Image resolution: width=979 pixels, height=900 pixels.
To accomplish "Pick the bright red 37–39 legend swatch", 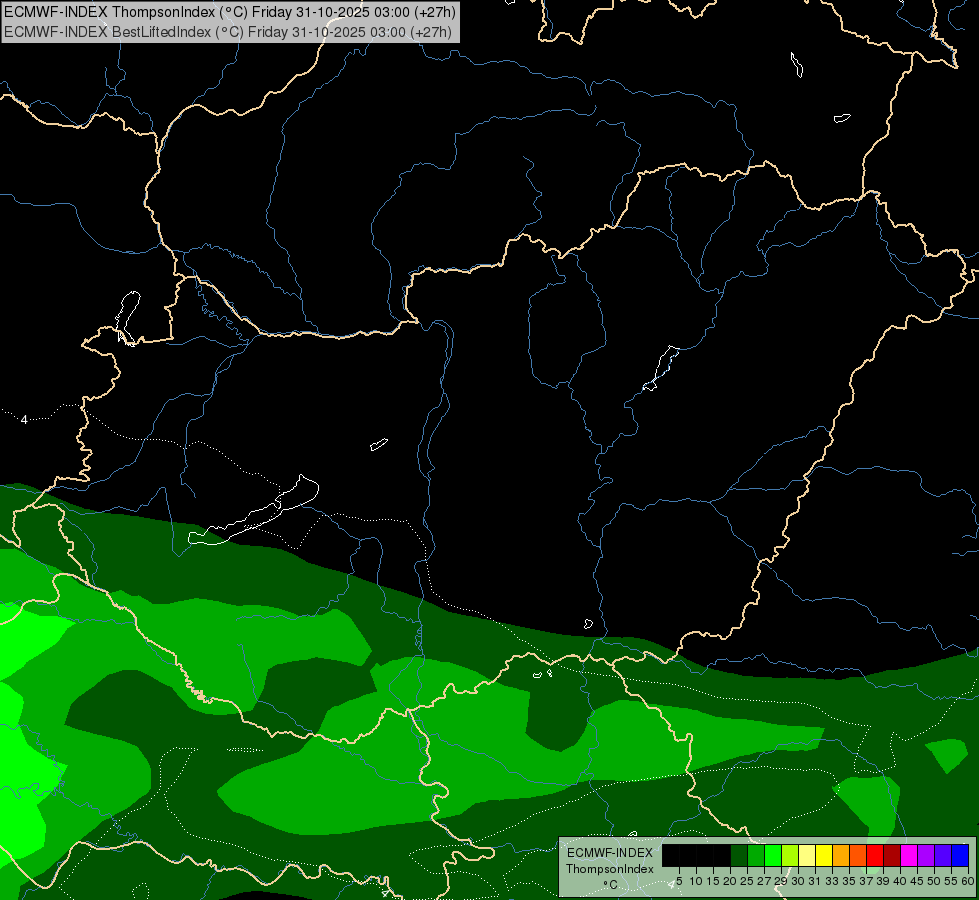I will click(875, 855).
